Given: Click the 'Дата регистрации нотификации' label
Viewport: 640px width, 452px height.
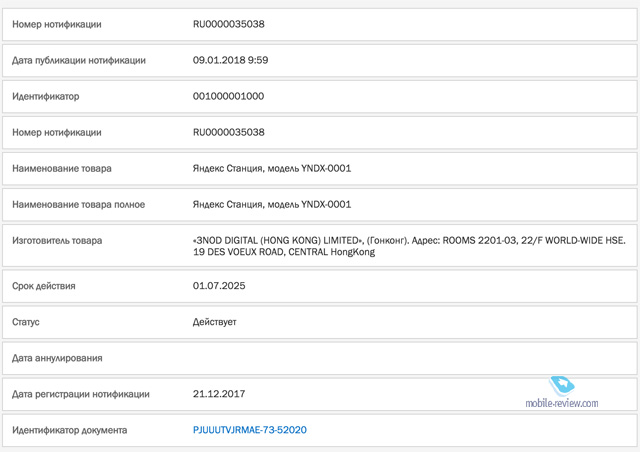Looking at the screenshot, I should coord(80,394).
